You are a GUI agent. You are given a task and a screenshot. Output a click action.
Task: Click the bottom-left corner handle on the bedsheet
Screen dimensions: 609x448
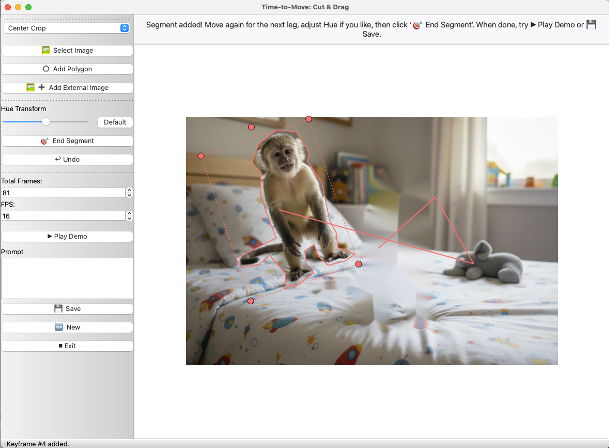251,301
